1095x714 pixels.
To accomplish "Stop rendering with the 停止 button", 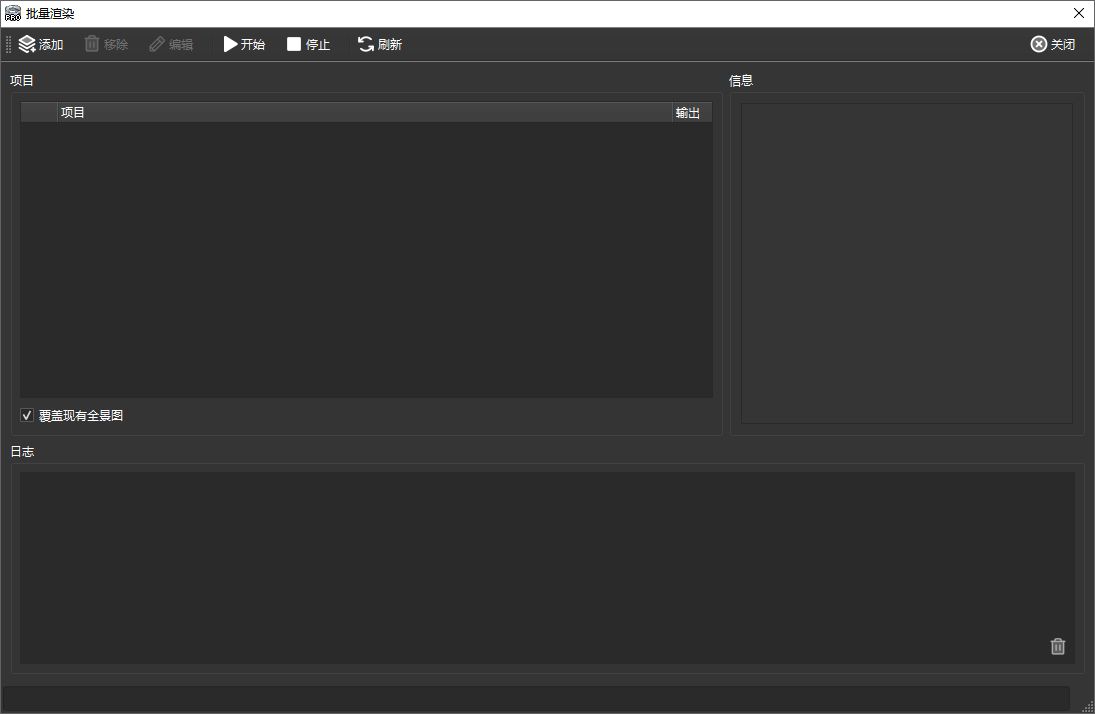I will pos(308,45).
